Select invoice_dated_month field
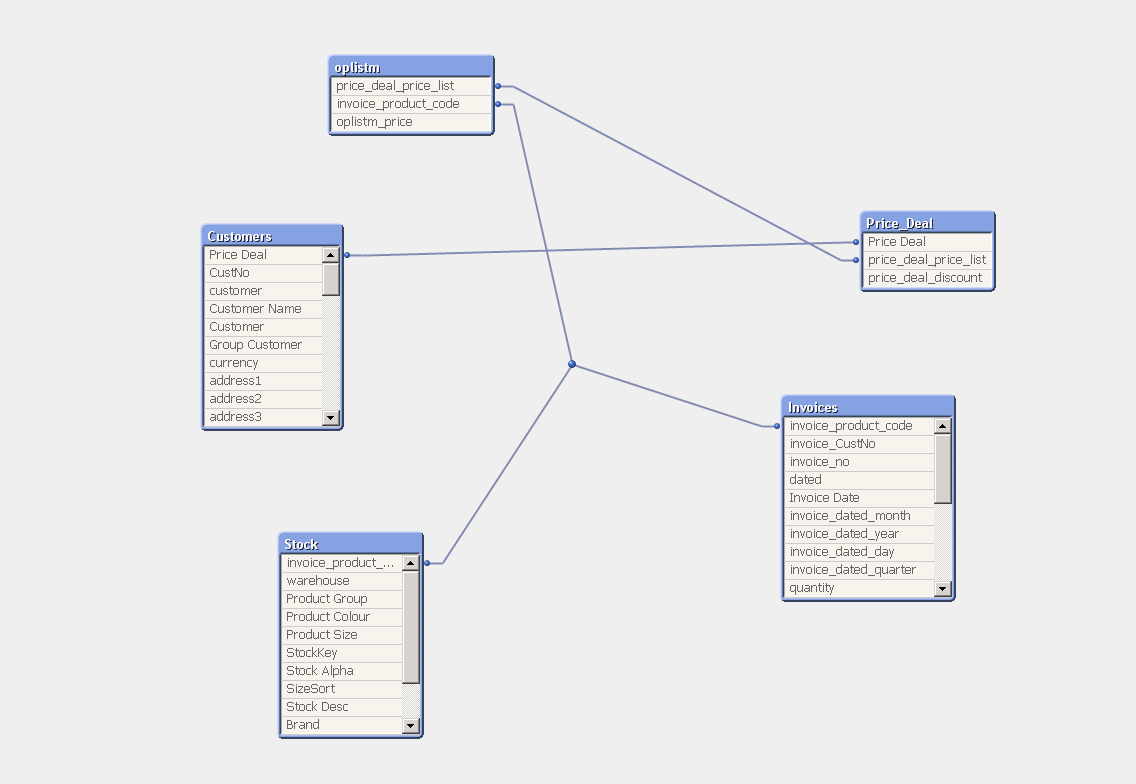Screen dimensions: 1136x784 (859, 516)
